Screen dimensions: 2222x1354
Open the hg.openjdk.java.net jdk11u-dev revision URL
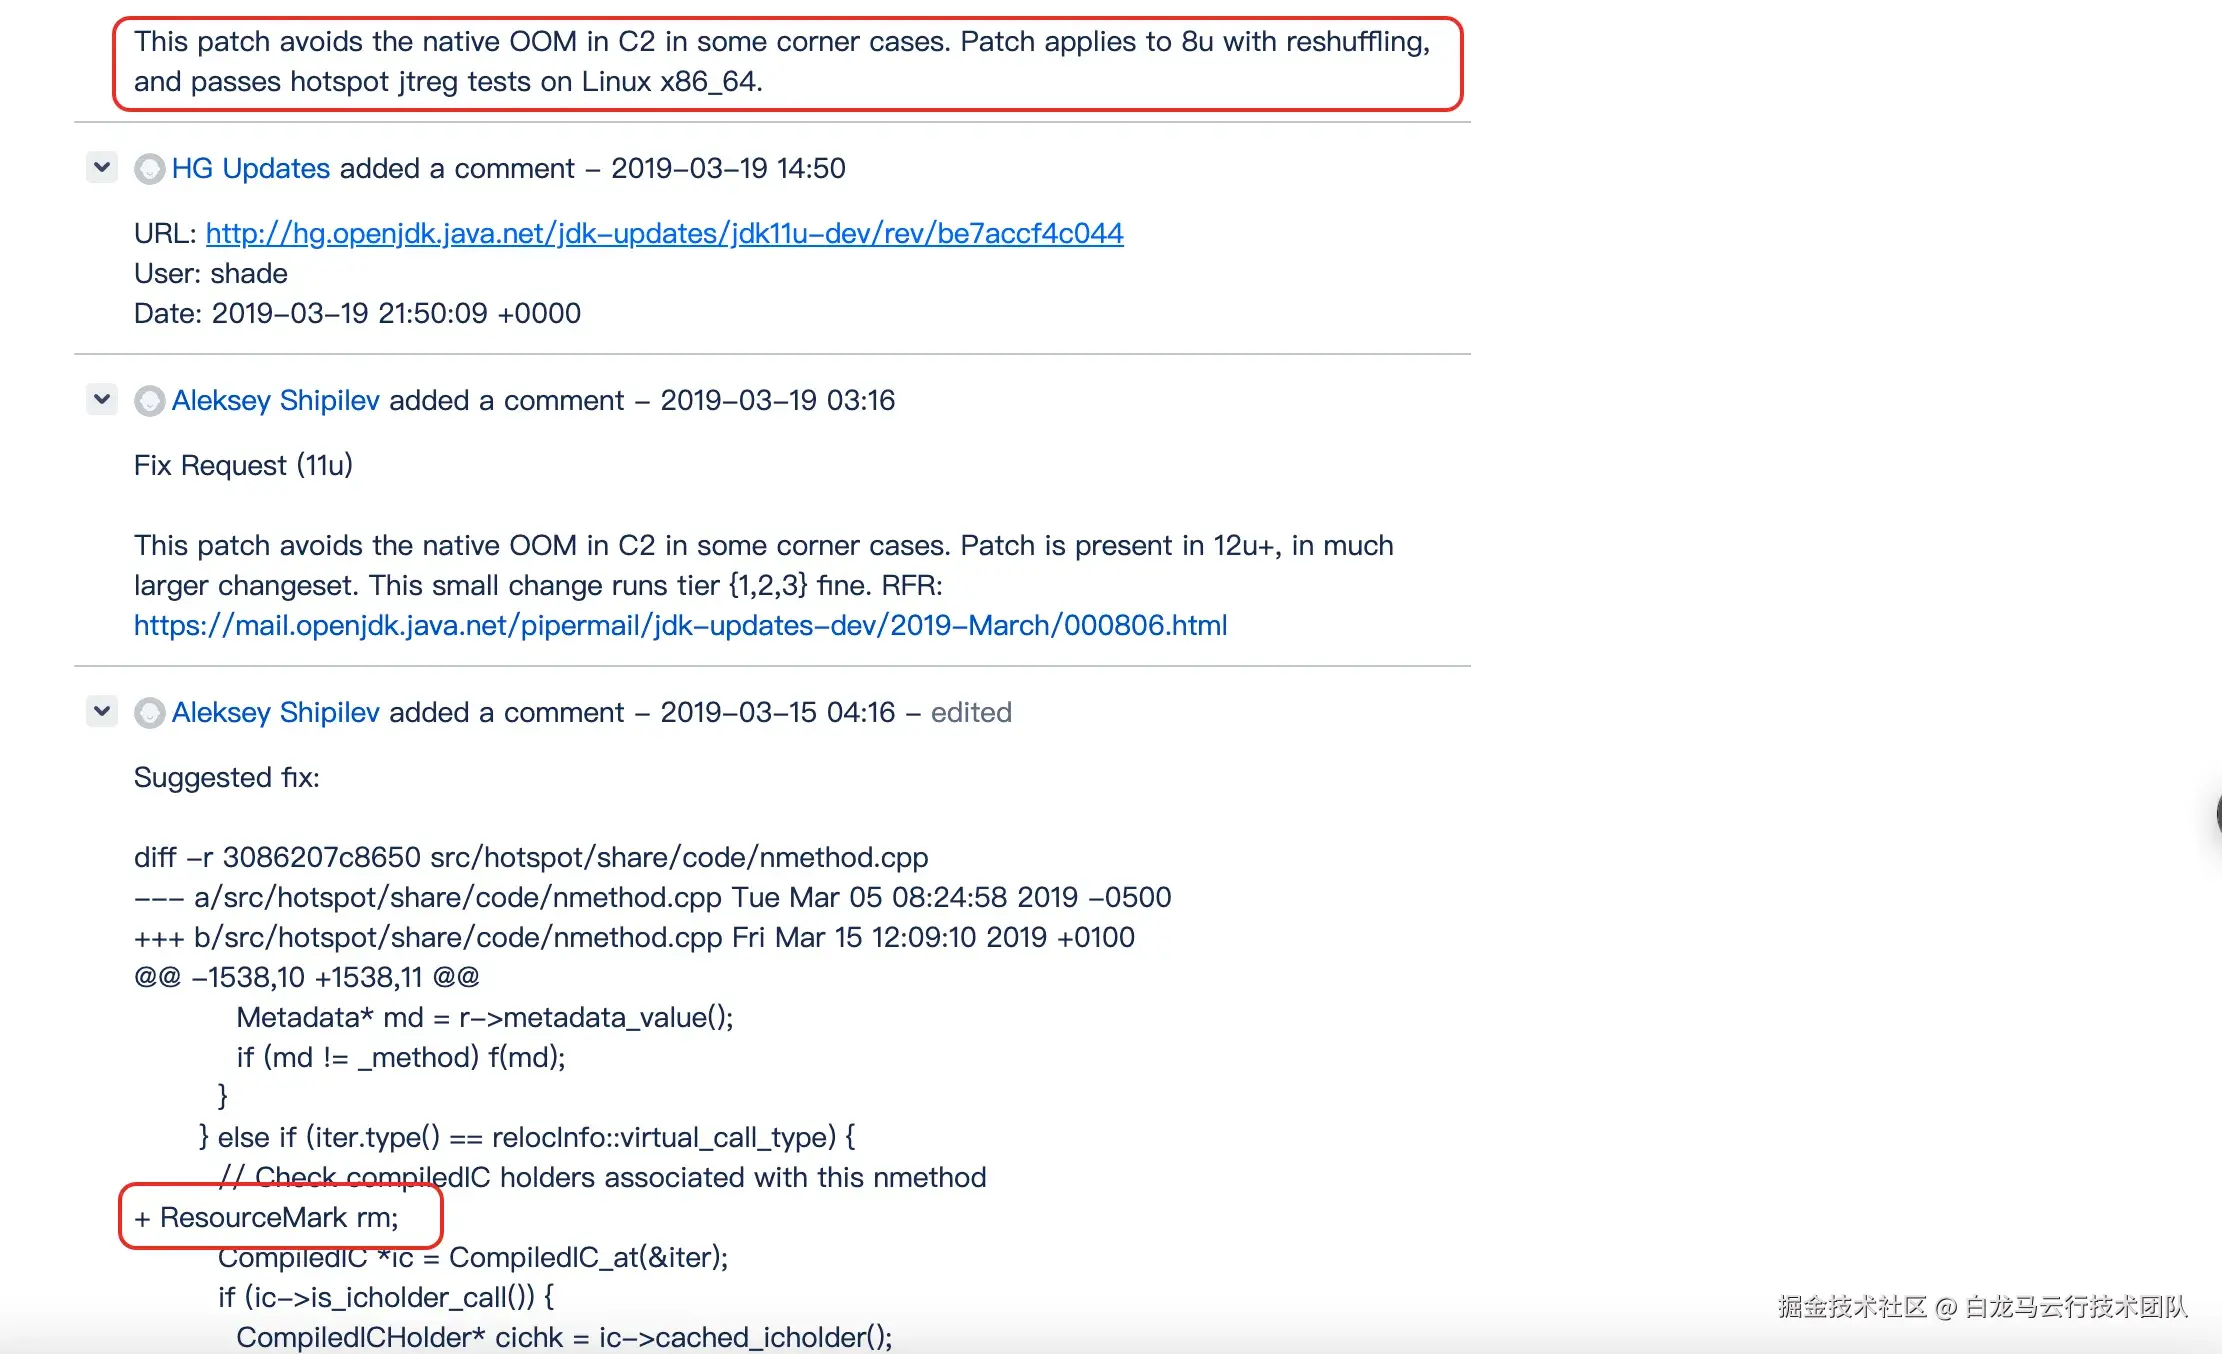pos(664,233)
